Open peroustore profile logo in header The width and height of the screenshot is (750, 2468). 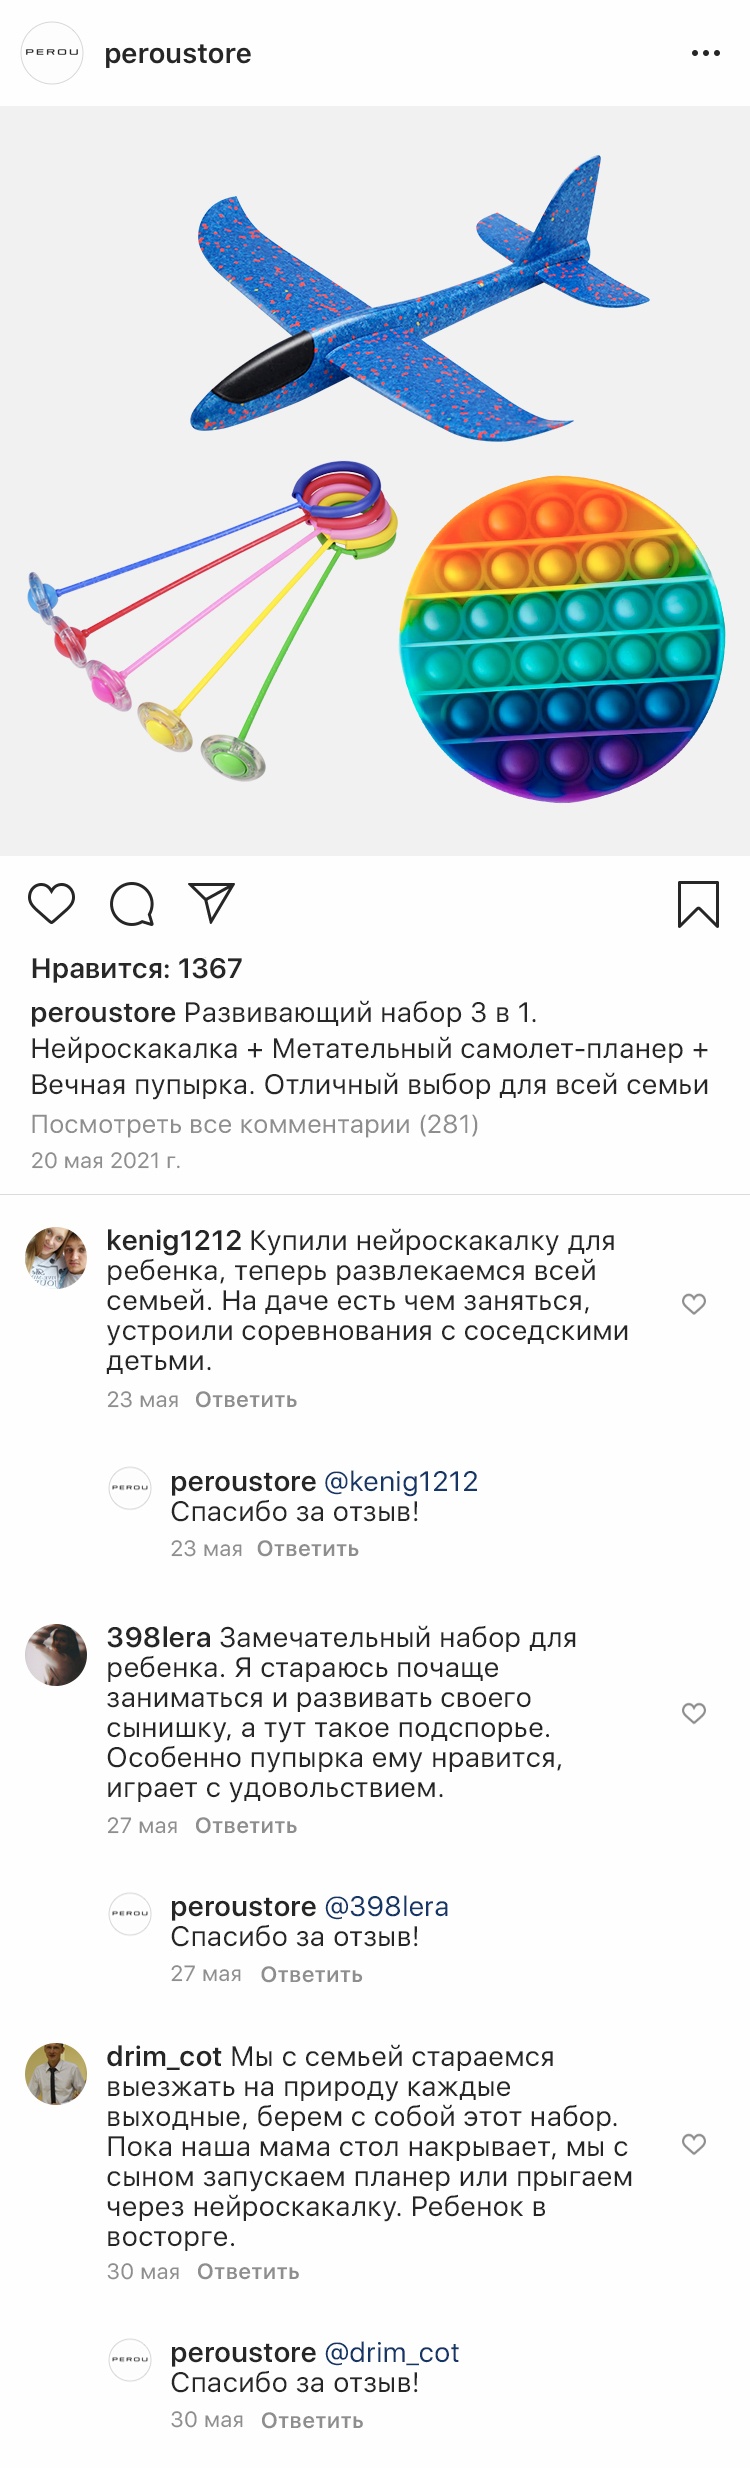[x=52, y=53]
